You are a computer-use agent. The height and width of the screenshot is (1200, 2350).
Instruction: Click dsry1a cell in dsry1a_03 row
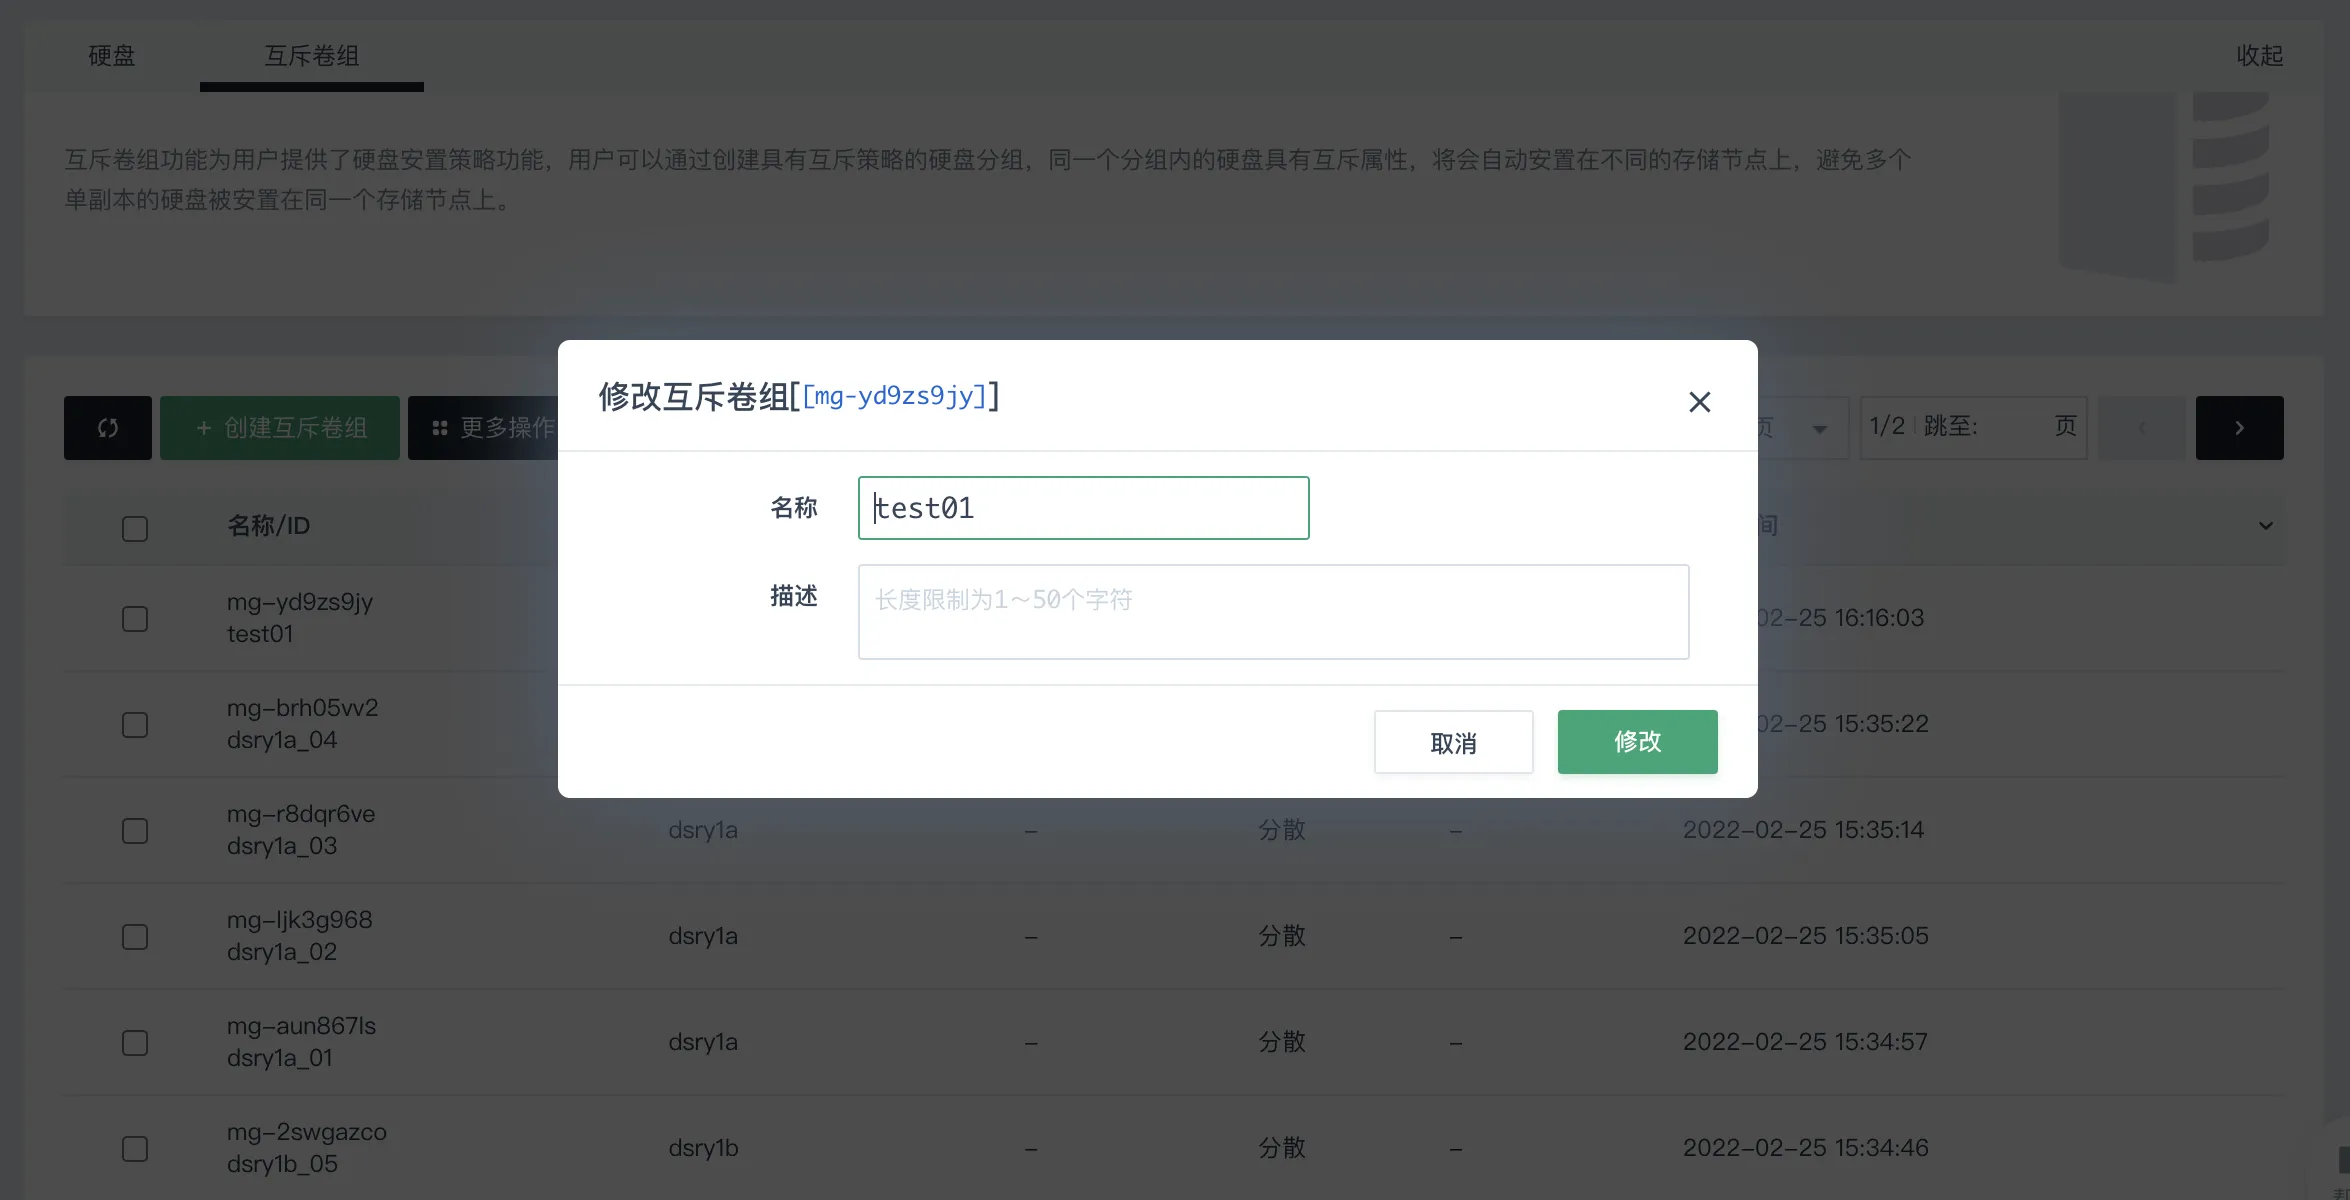click(x=703, y=830)
